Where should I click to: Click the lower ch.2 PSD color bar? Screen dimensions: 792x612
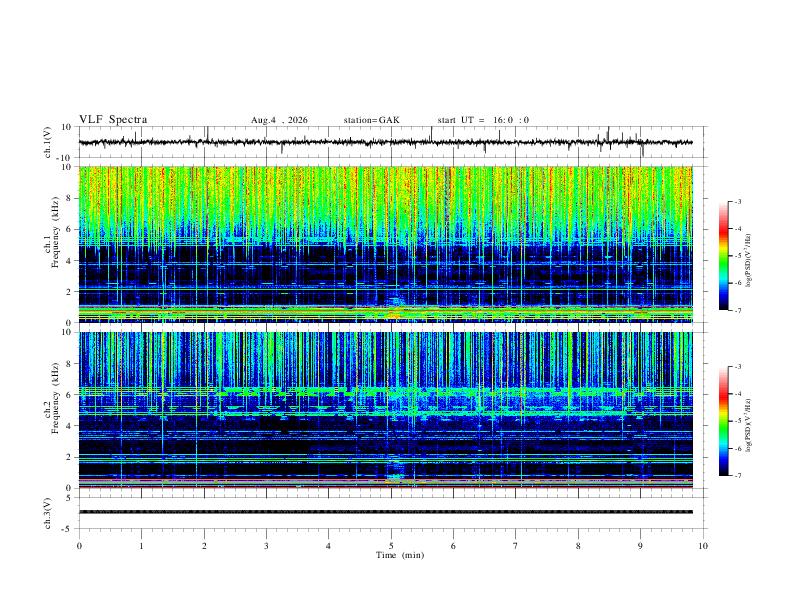pyautogui.click(x=724, y=421)
